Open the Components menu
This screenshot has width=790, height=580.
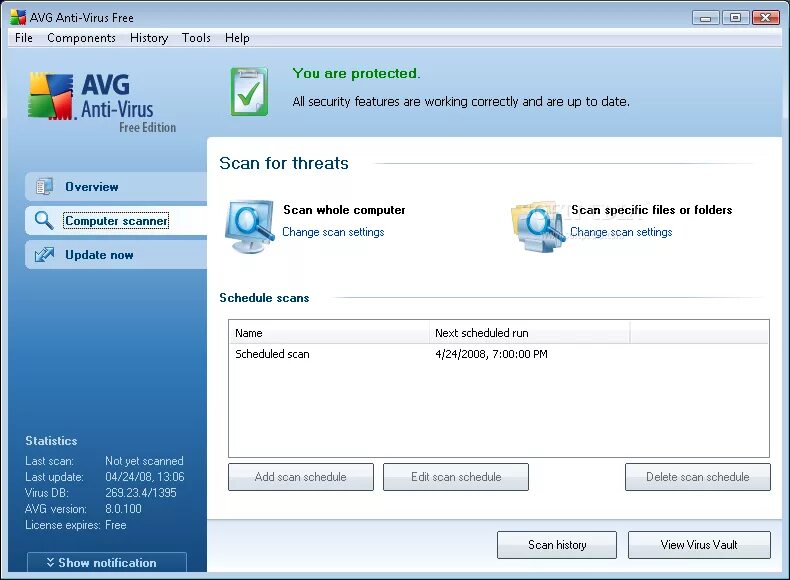coord(81,38)
